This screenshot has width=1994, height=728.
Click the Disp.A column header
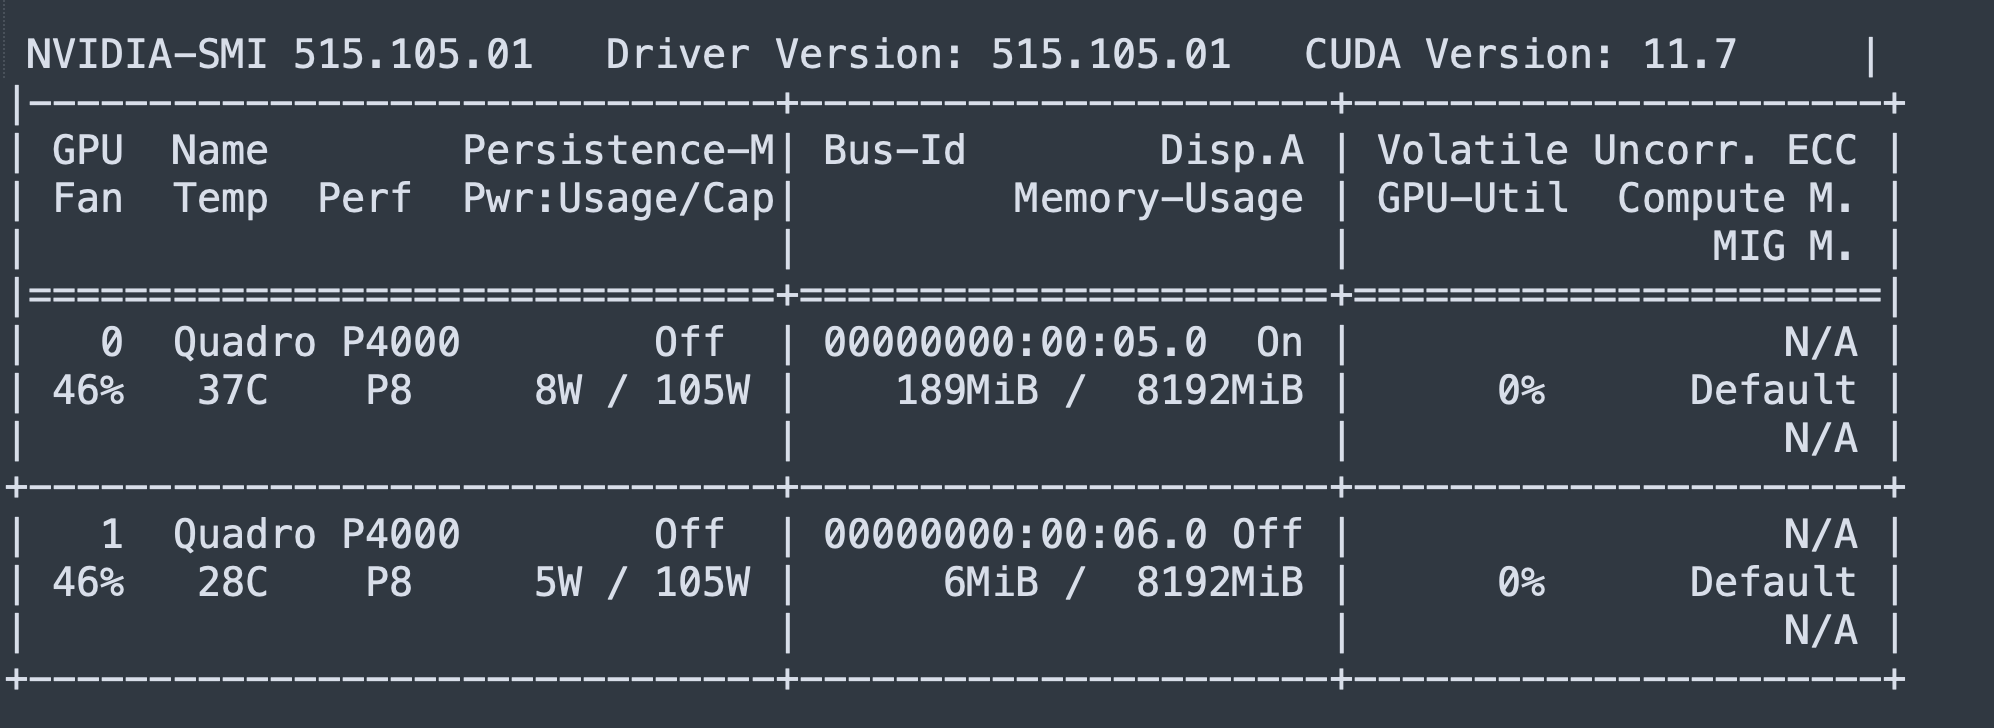[1231, 151]
